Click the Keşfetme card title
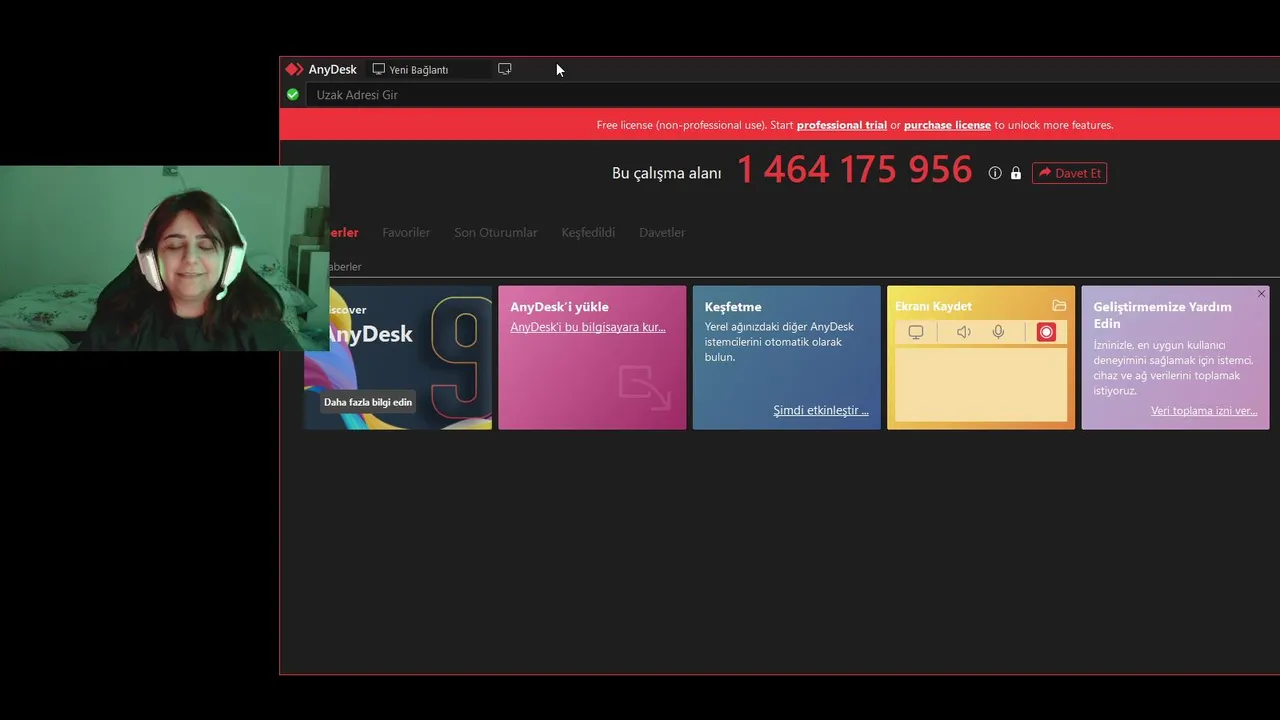 click(733, 307)
